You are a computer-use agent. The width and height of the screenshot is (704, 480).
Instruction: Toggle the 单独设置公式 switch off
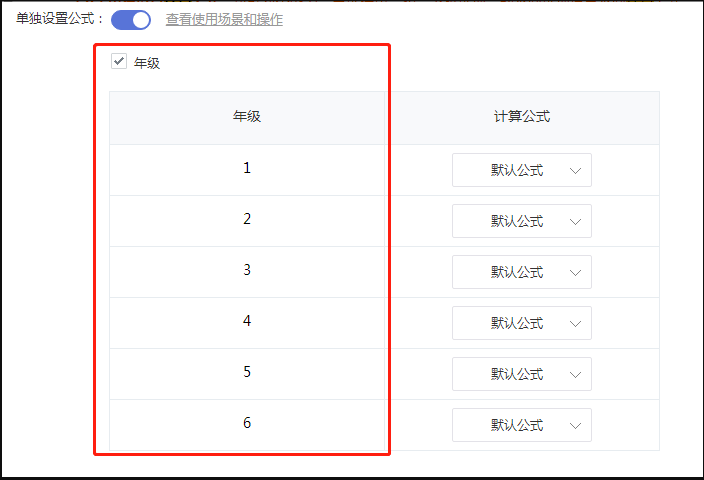(x=131, y=20)
